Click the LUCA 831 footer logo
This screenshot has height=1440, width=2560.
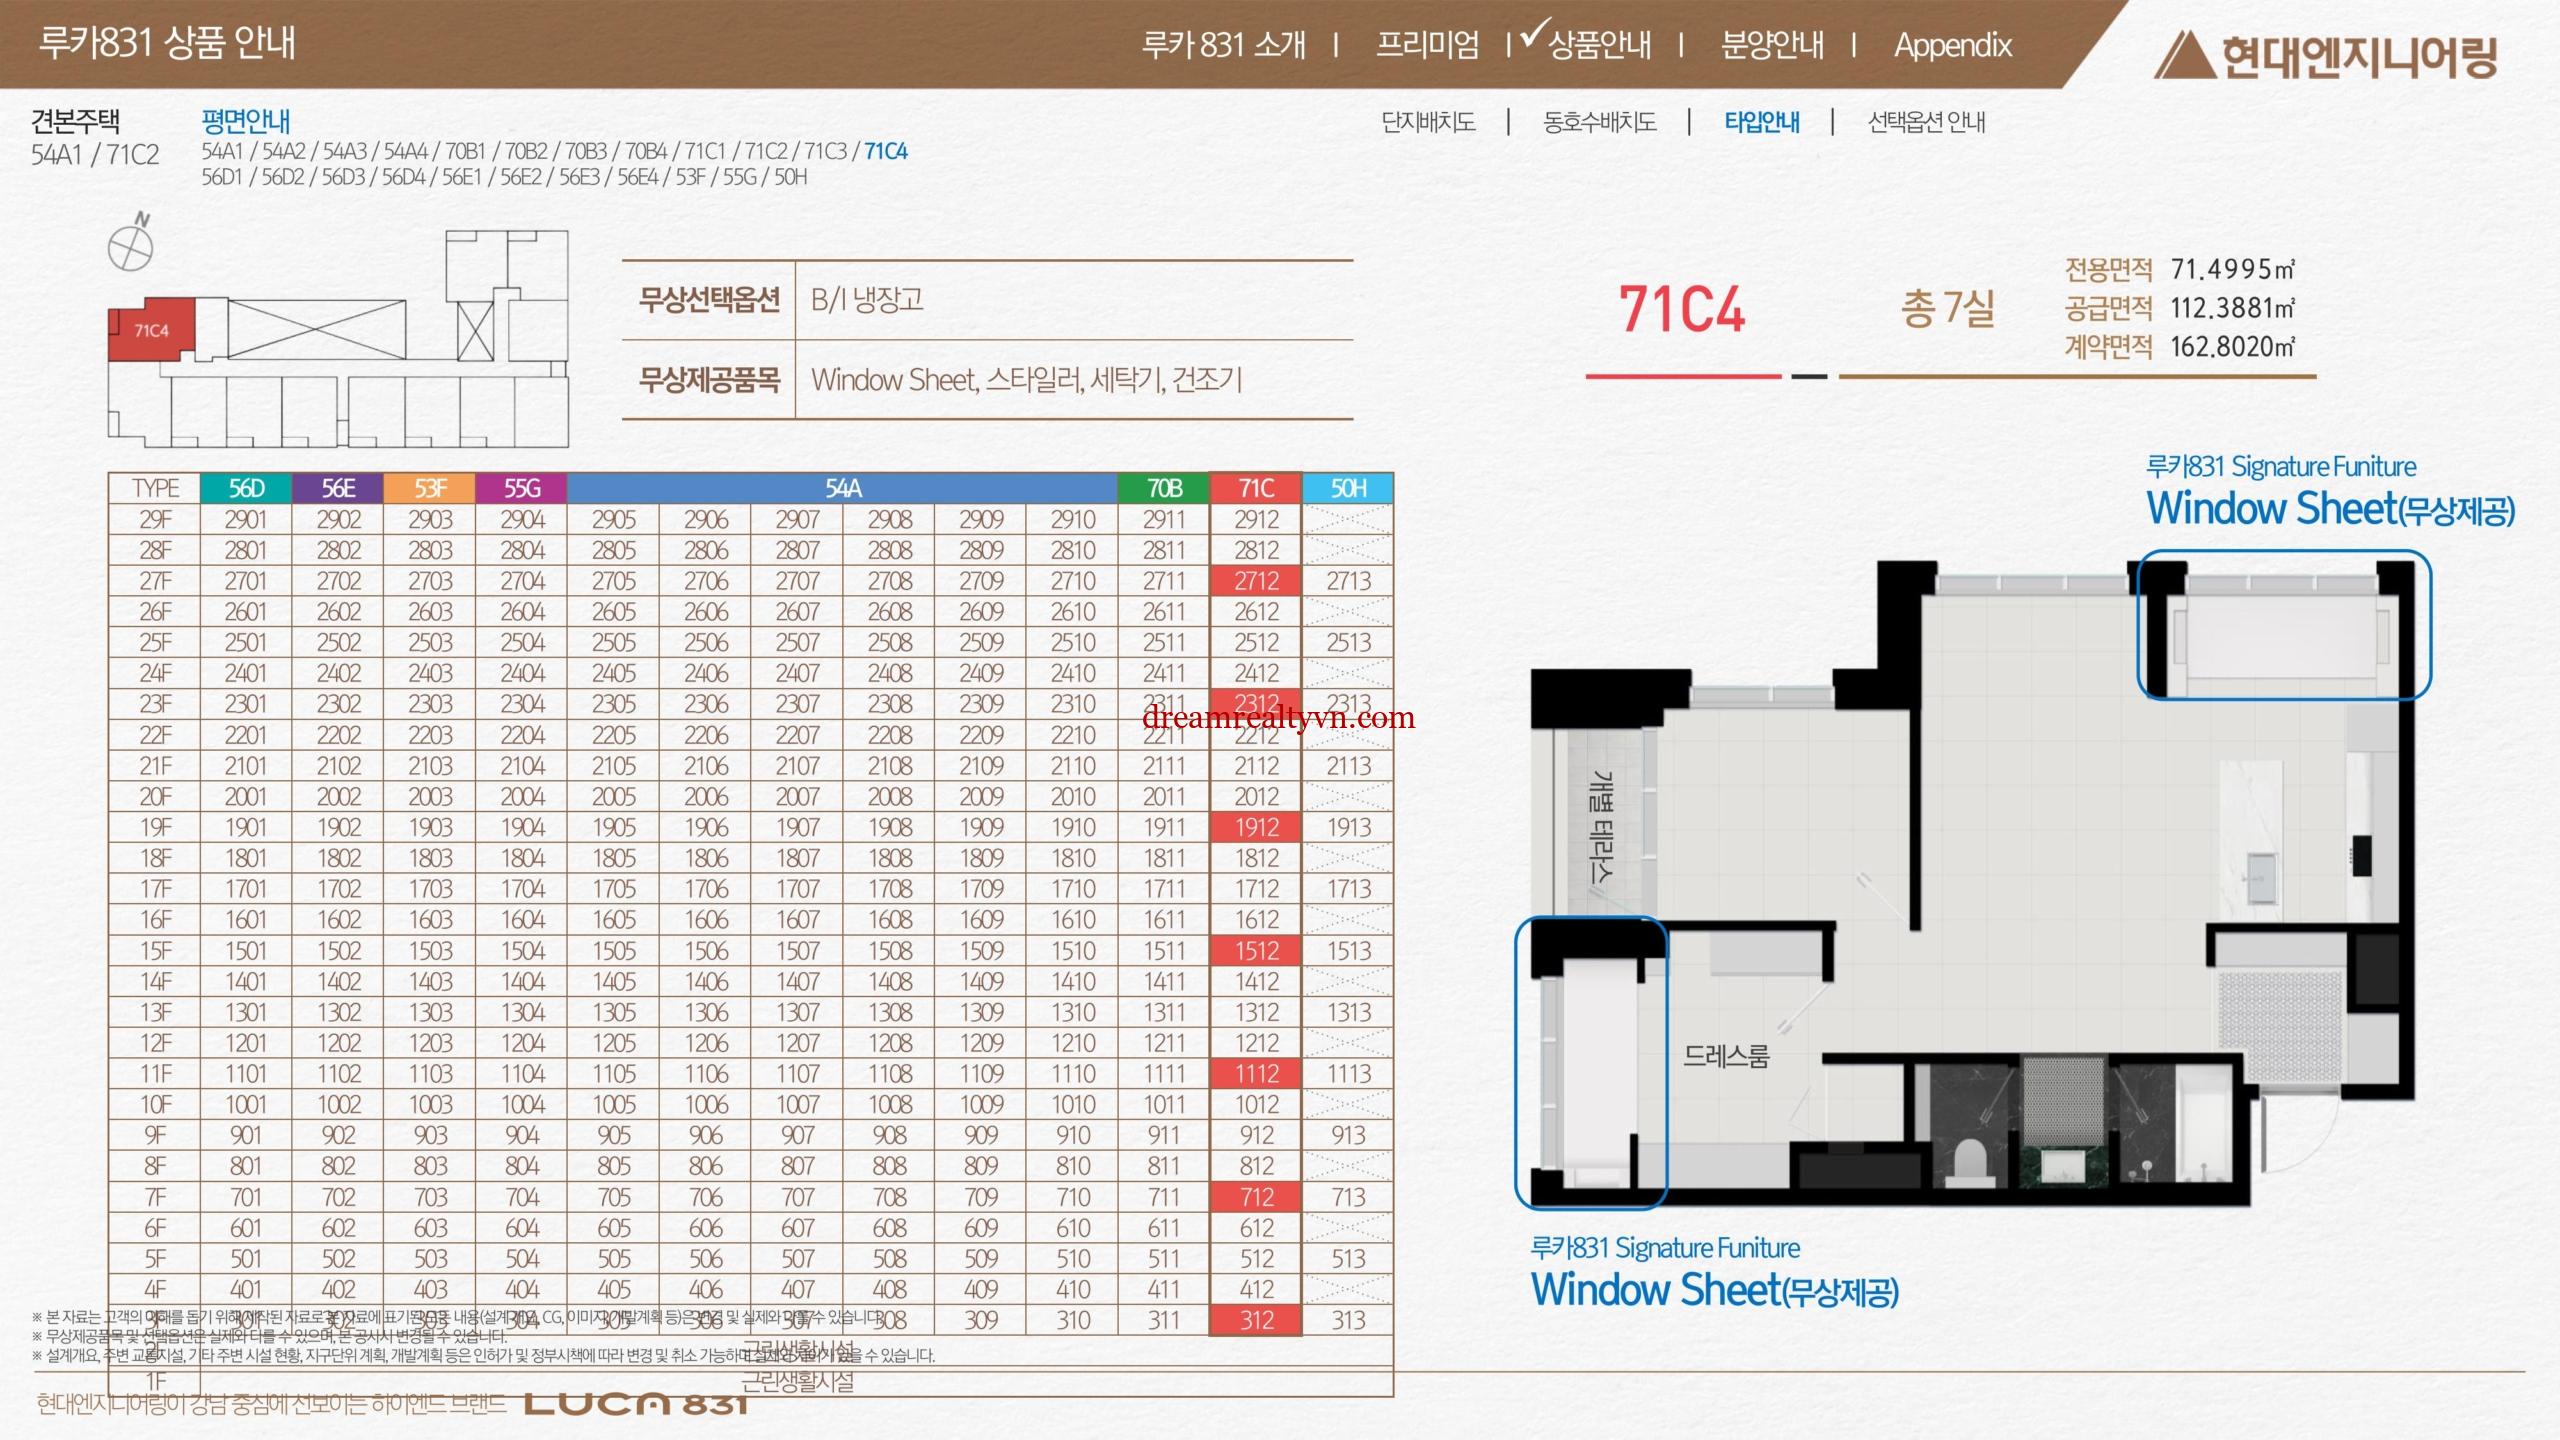click(x=636, y=1404)
